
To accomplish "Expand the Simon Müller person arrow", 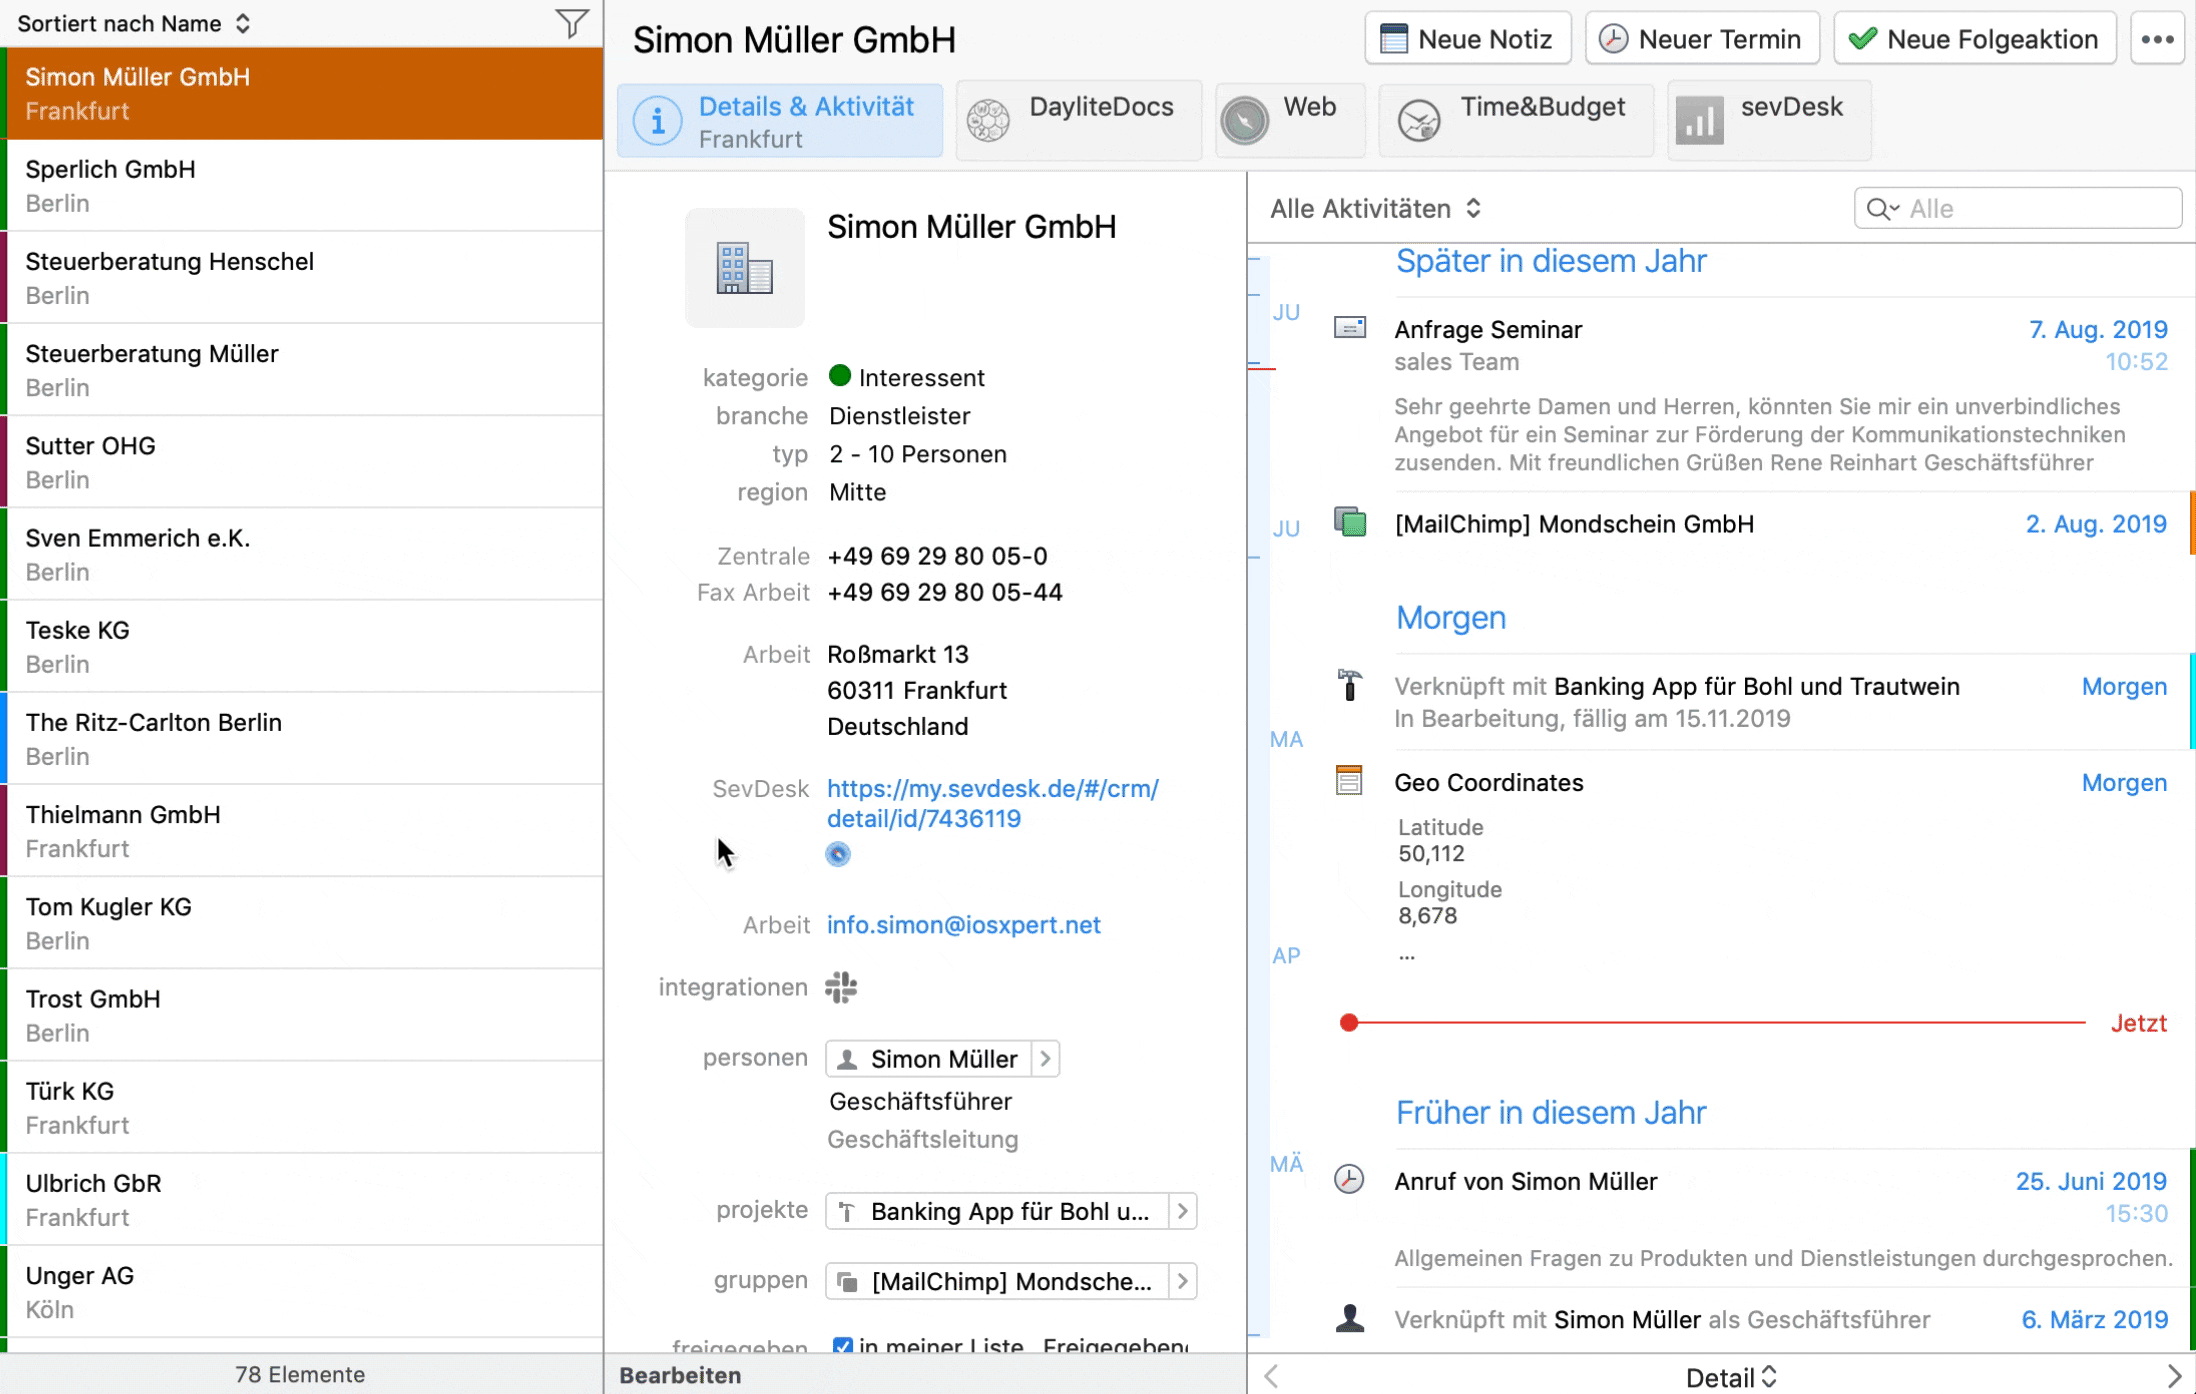I will point(1045,1058).
